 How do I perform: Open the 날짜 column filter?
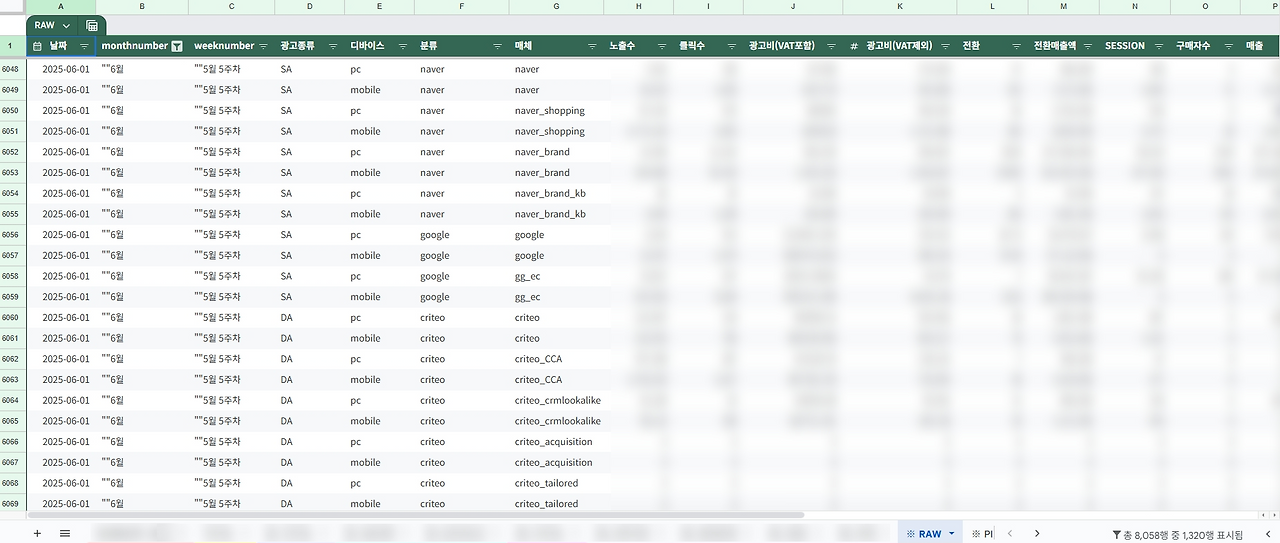pyautogui.click(x=84, y=46)
